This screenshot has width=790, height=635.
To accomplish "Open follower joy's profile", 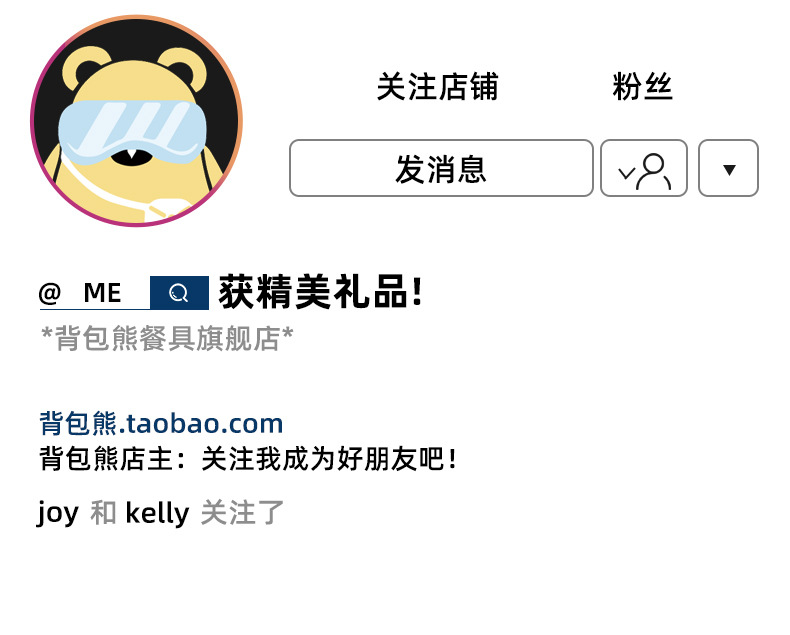I will (x=57, y=514).
